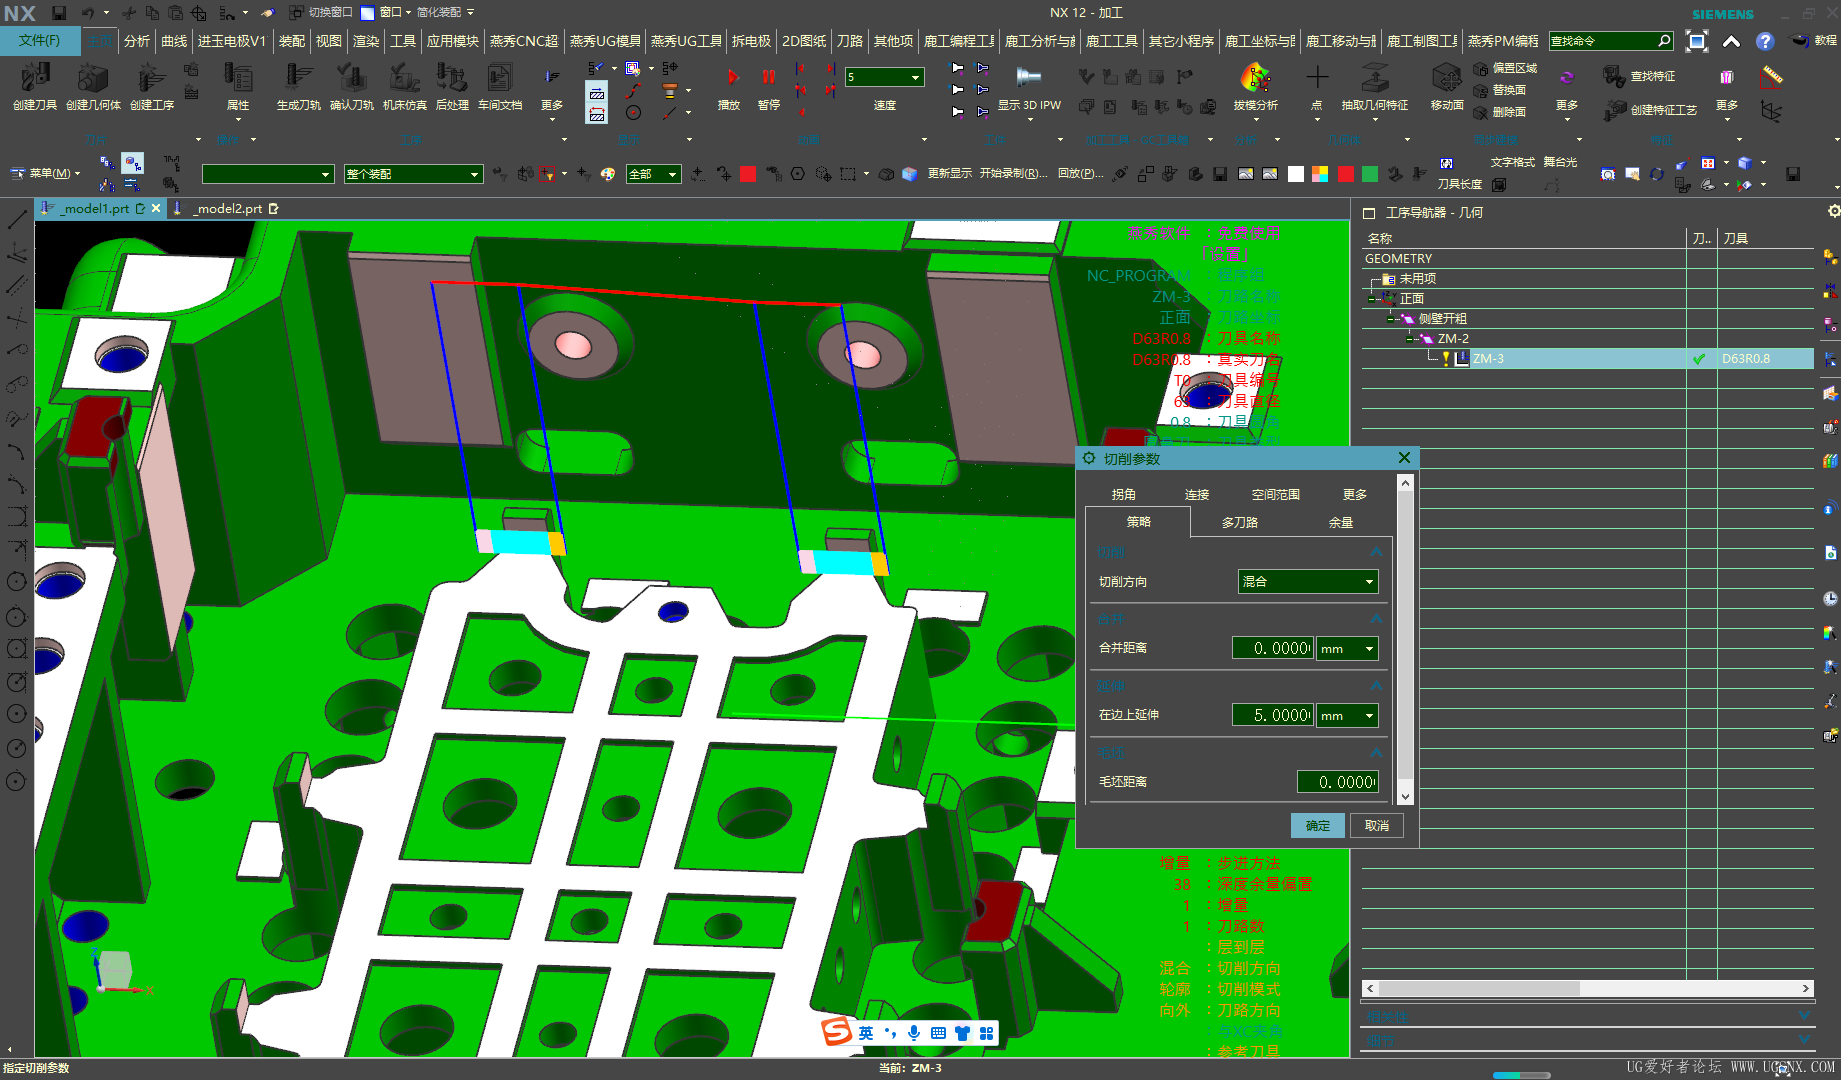Click the 替换面 replace face tool

coord(1499,90)
